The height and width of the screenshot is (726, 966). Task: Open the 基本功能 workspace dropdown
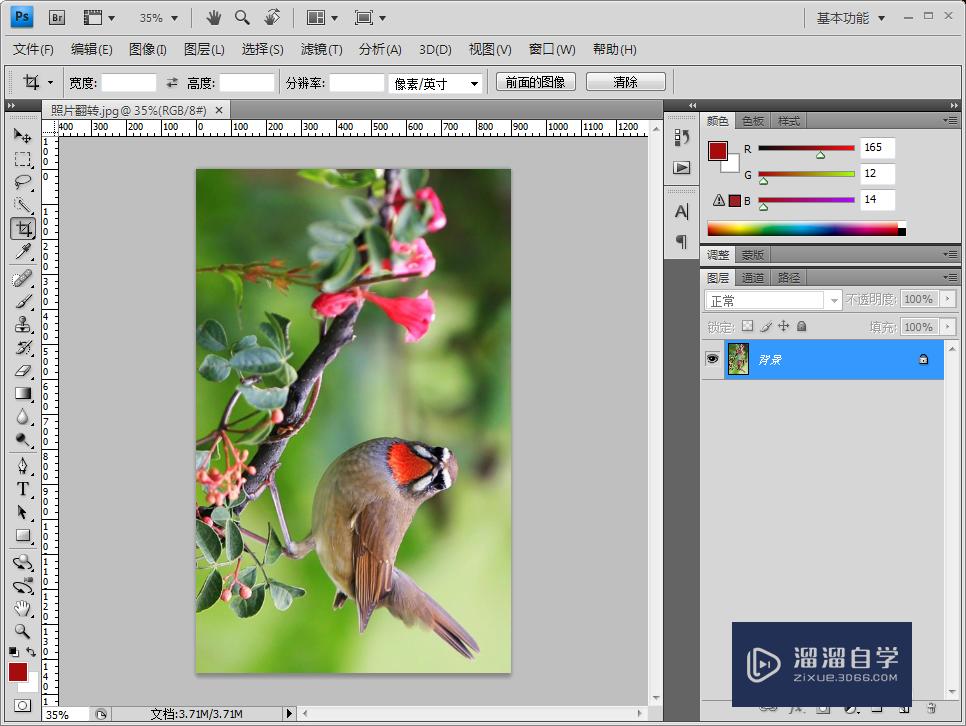[850, 18]
